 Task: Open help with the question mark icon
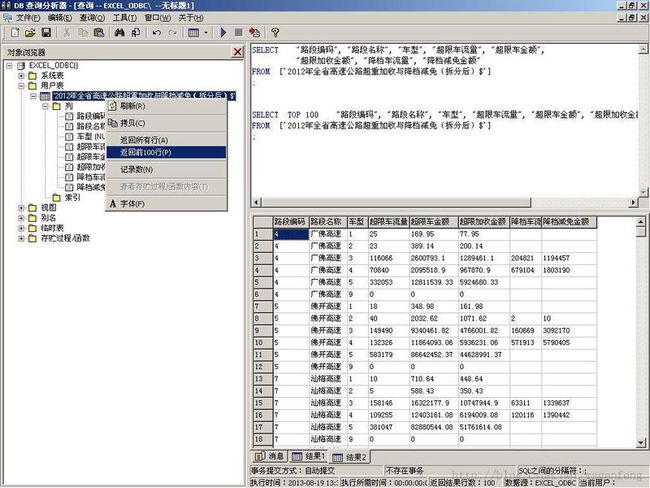pyautogui.click(x=275, y=32)
